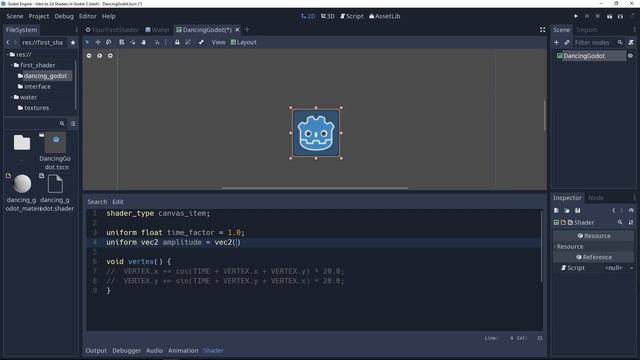Close the DancingGodot scene tab
The height and width of the screenshot is (360, 640).
(x=237, y=30)
